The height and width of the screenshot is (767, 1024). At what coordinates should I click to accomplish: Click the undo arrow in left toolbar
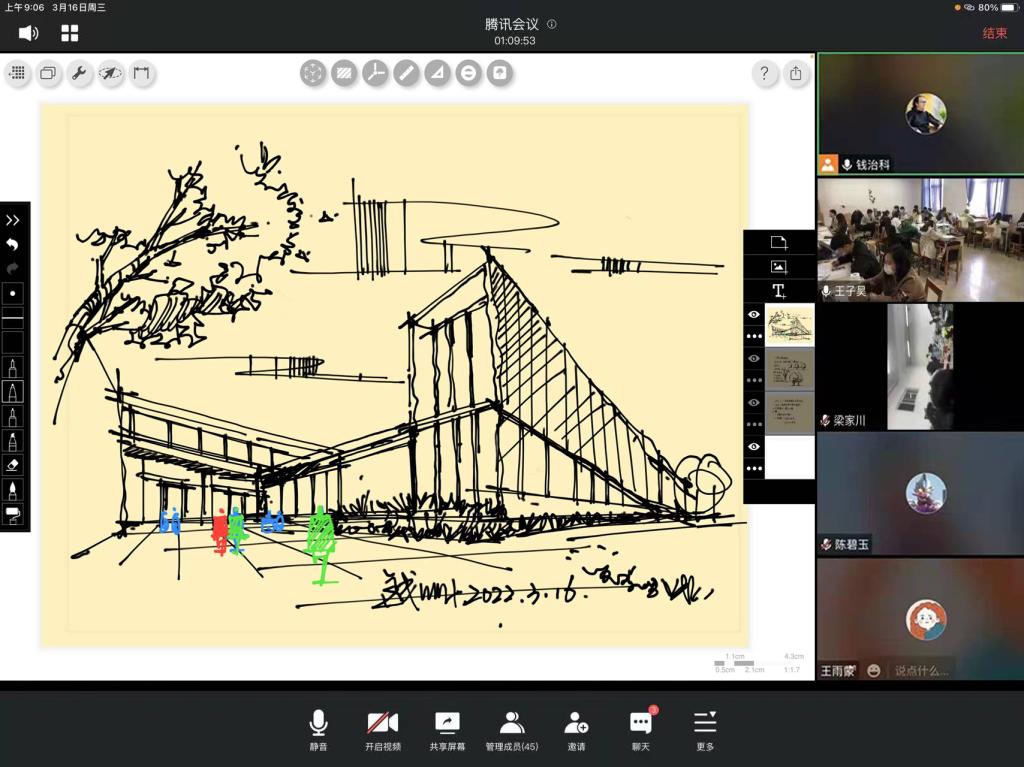[13, 244]
